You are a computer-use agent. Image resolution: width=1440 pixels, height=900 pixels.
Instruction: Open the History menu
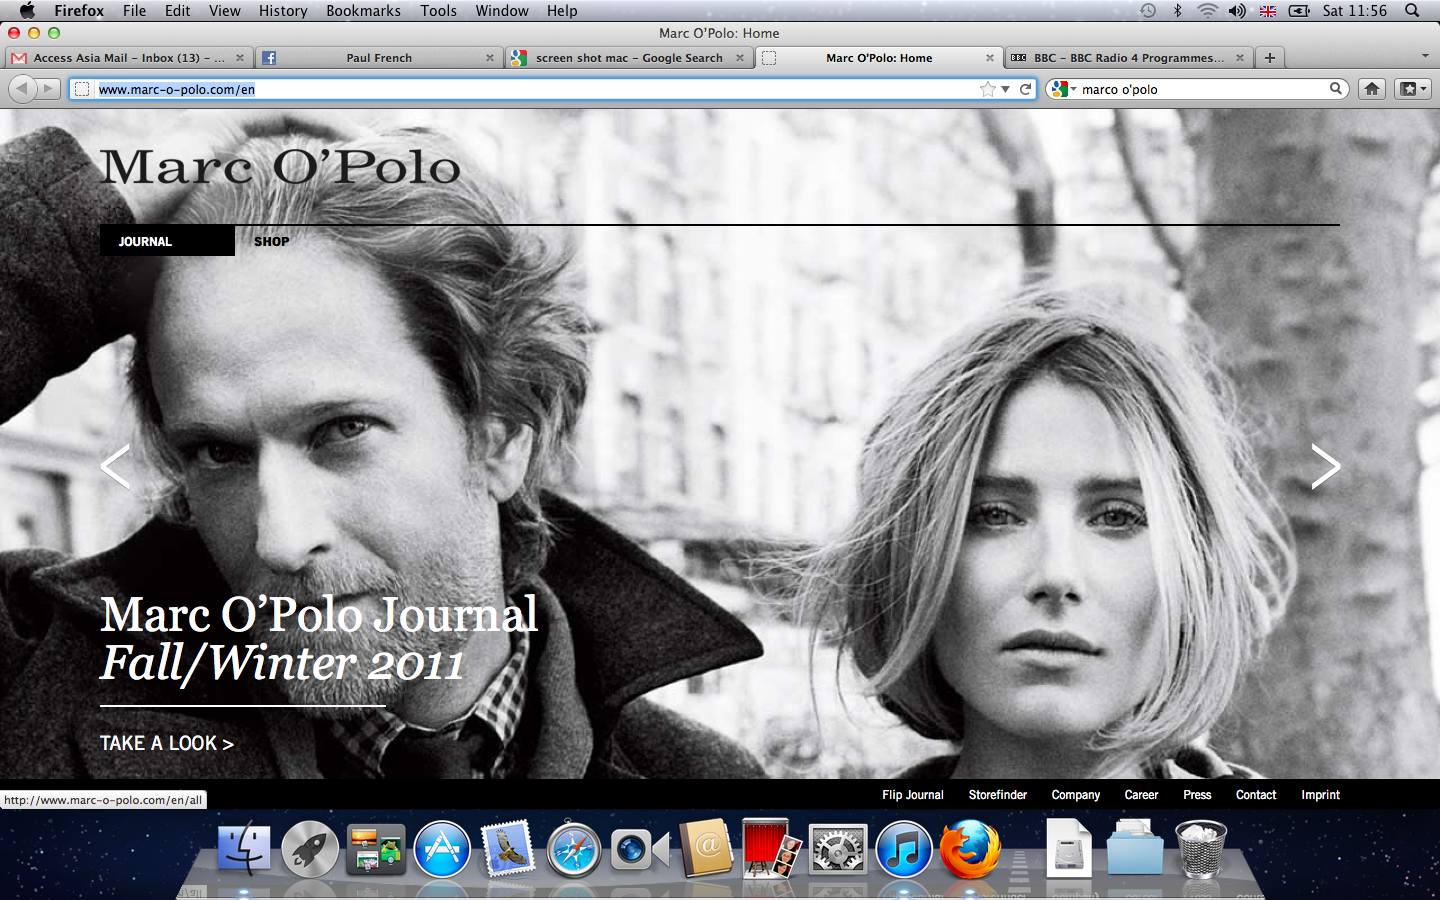coord(283,11)
